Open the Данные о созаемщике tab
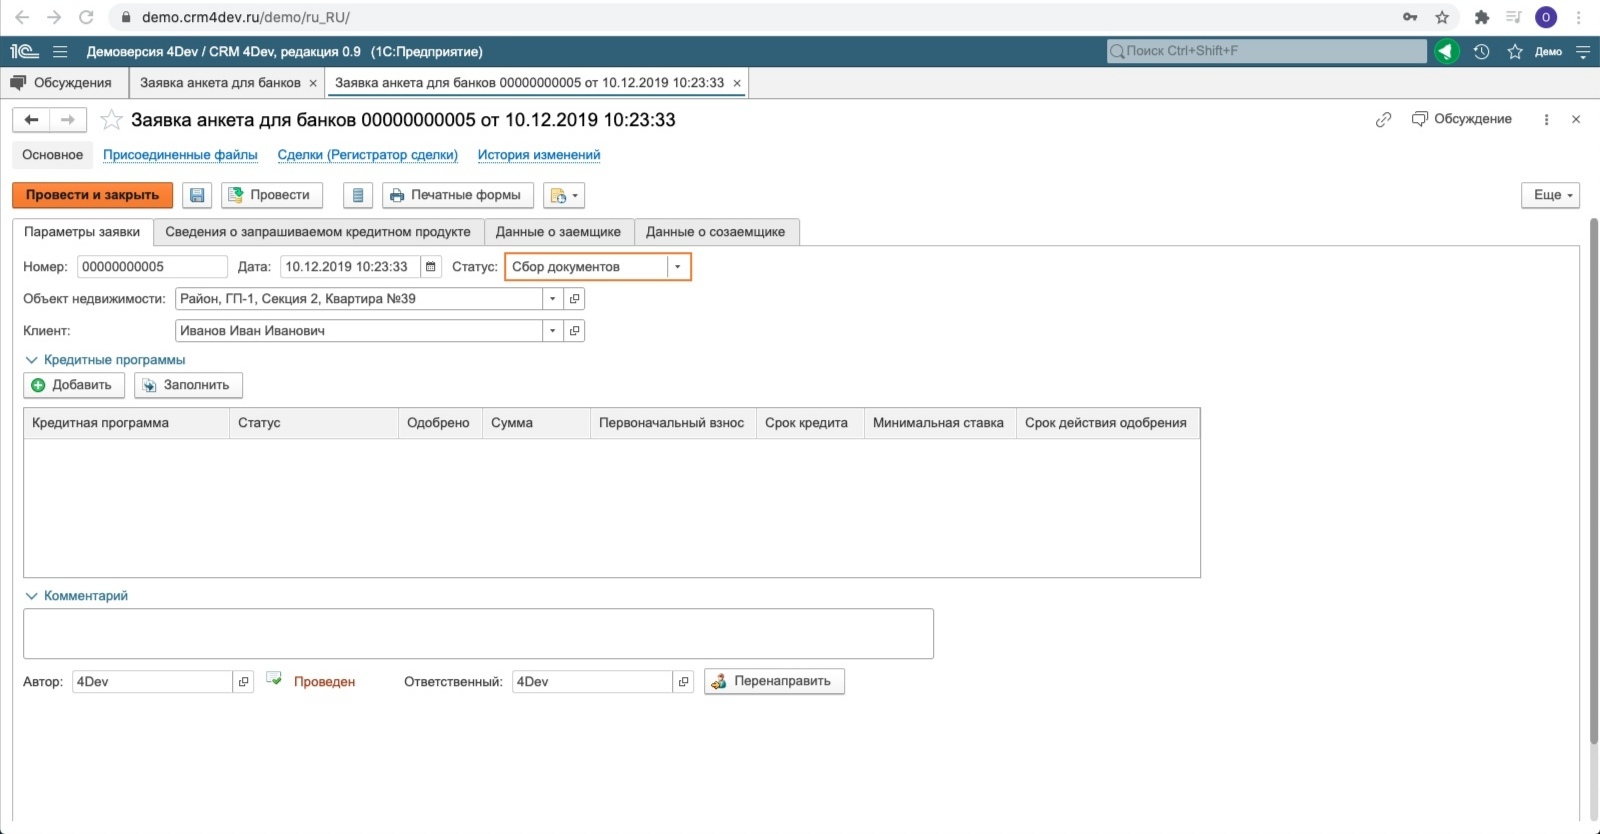This screenshot has height=834, width=1600. pos(715,232)
